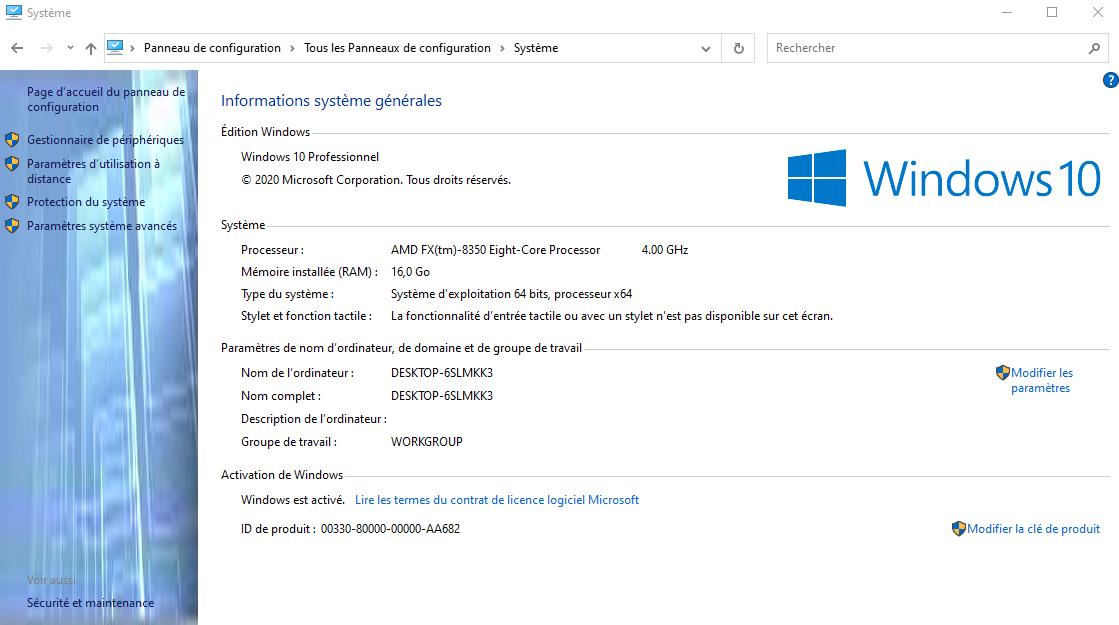Click the shield icon beside Protection du système
The width and height of the screenshot is (1119, 625).
(12, 202)
